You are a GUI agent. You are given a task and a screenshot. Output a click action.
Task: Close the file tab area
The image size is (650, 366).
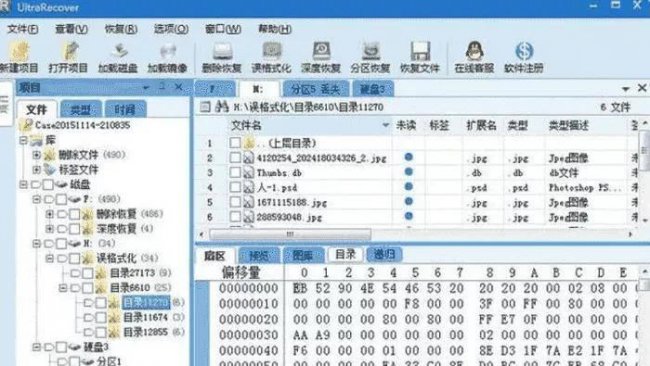coord(642,88)
